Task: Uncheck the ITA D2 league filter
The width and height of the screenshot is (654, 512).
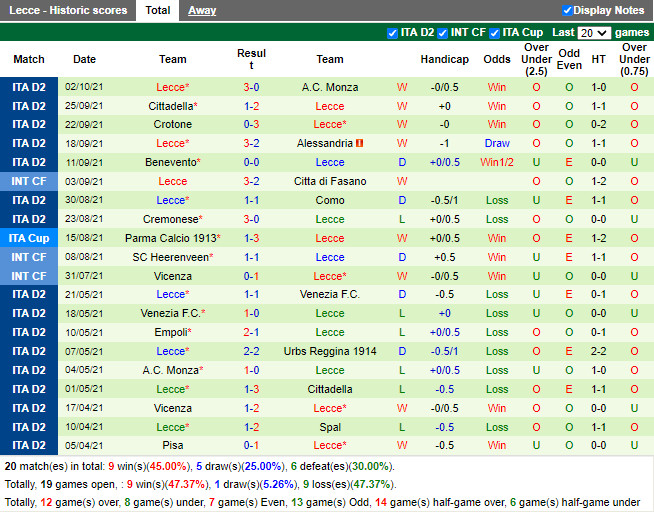Action: point(392,33)
